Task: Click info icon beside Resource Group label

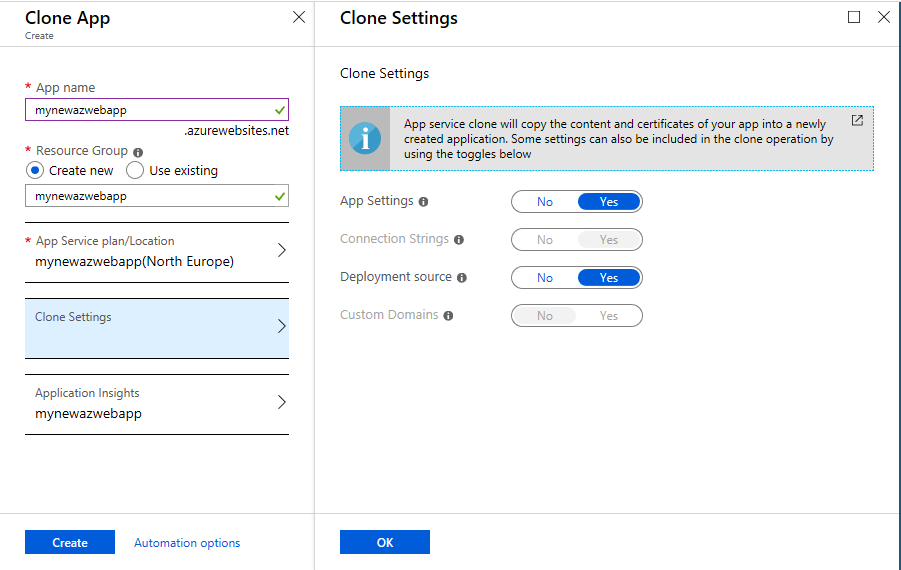Action: tap(138, 152)
